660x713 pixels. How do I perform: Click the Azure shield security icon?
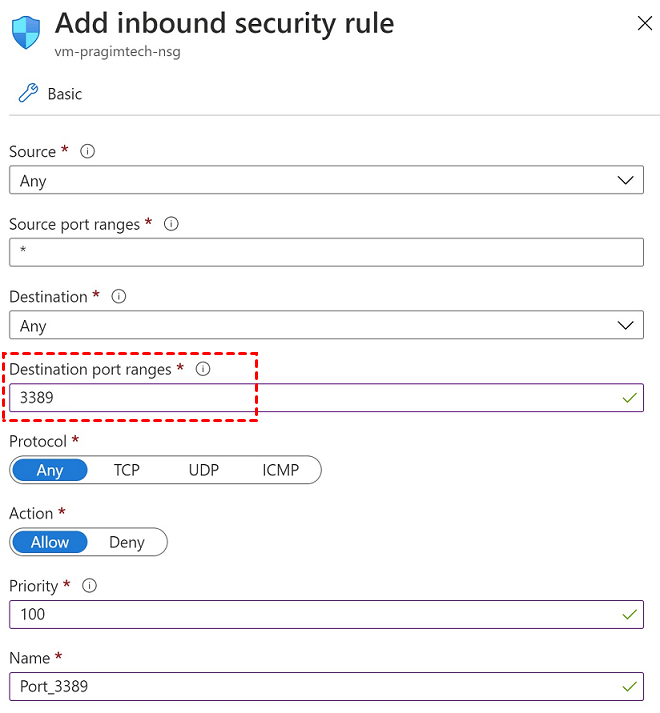[x=27, y=30]
